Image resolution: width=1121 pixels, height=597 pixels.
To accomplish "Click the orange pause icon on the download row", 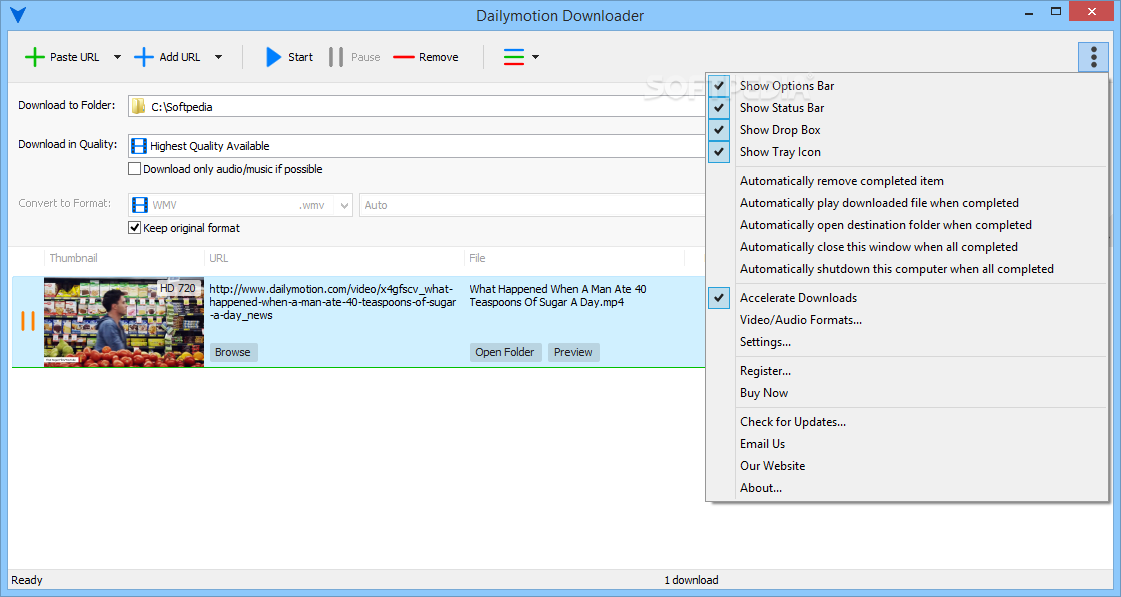I will click(x=28, y=321).
